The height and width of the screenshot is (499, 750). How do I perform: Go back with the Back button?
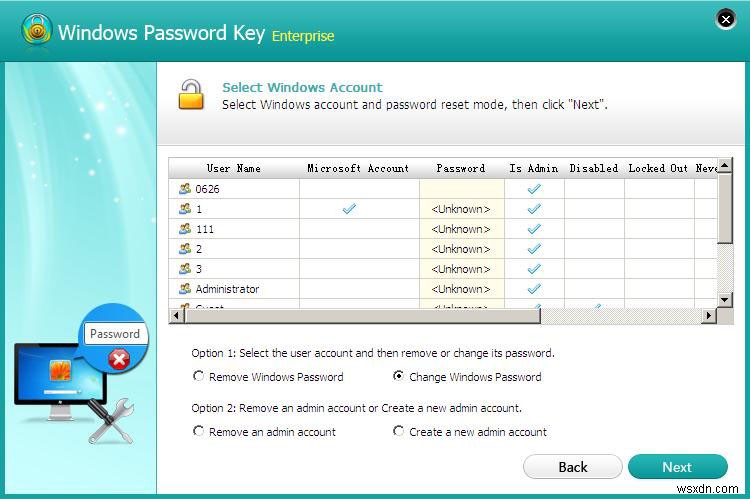tap(572, 467)
